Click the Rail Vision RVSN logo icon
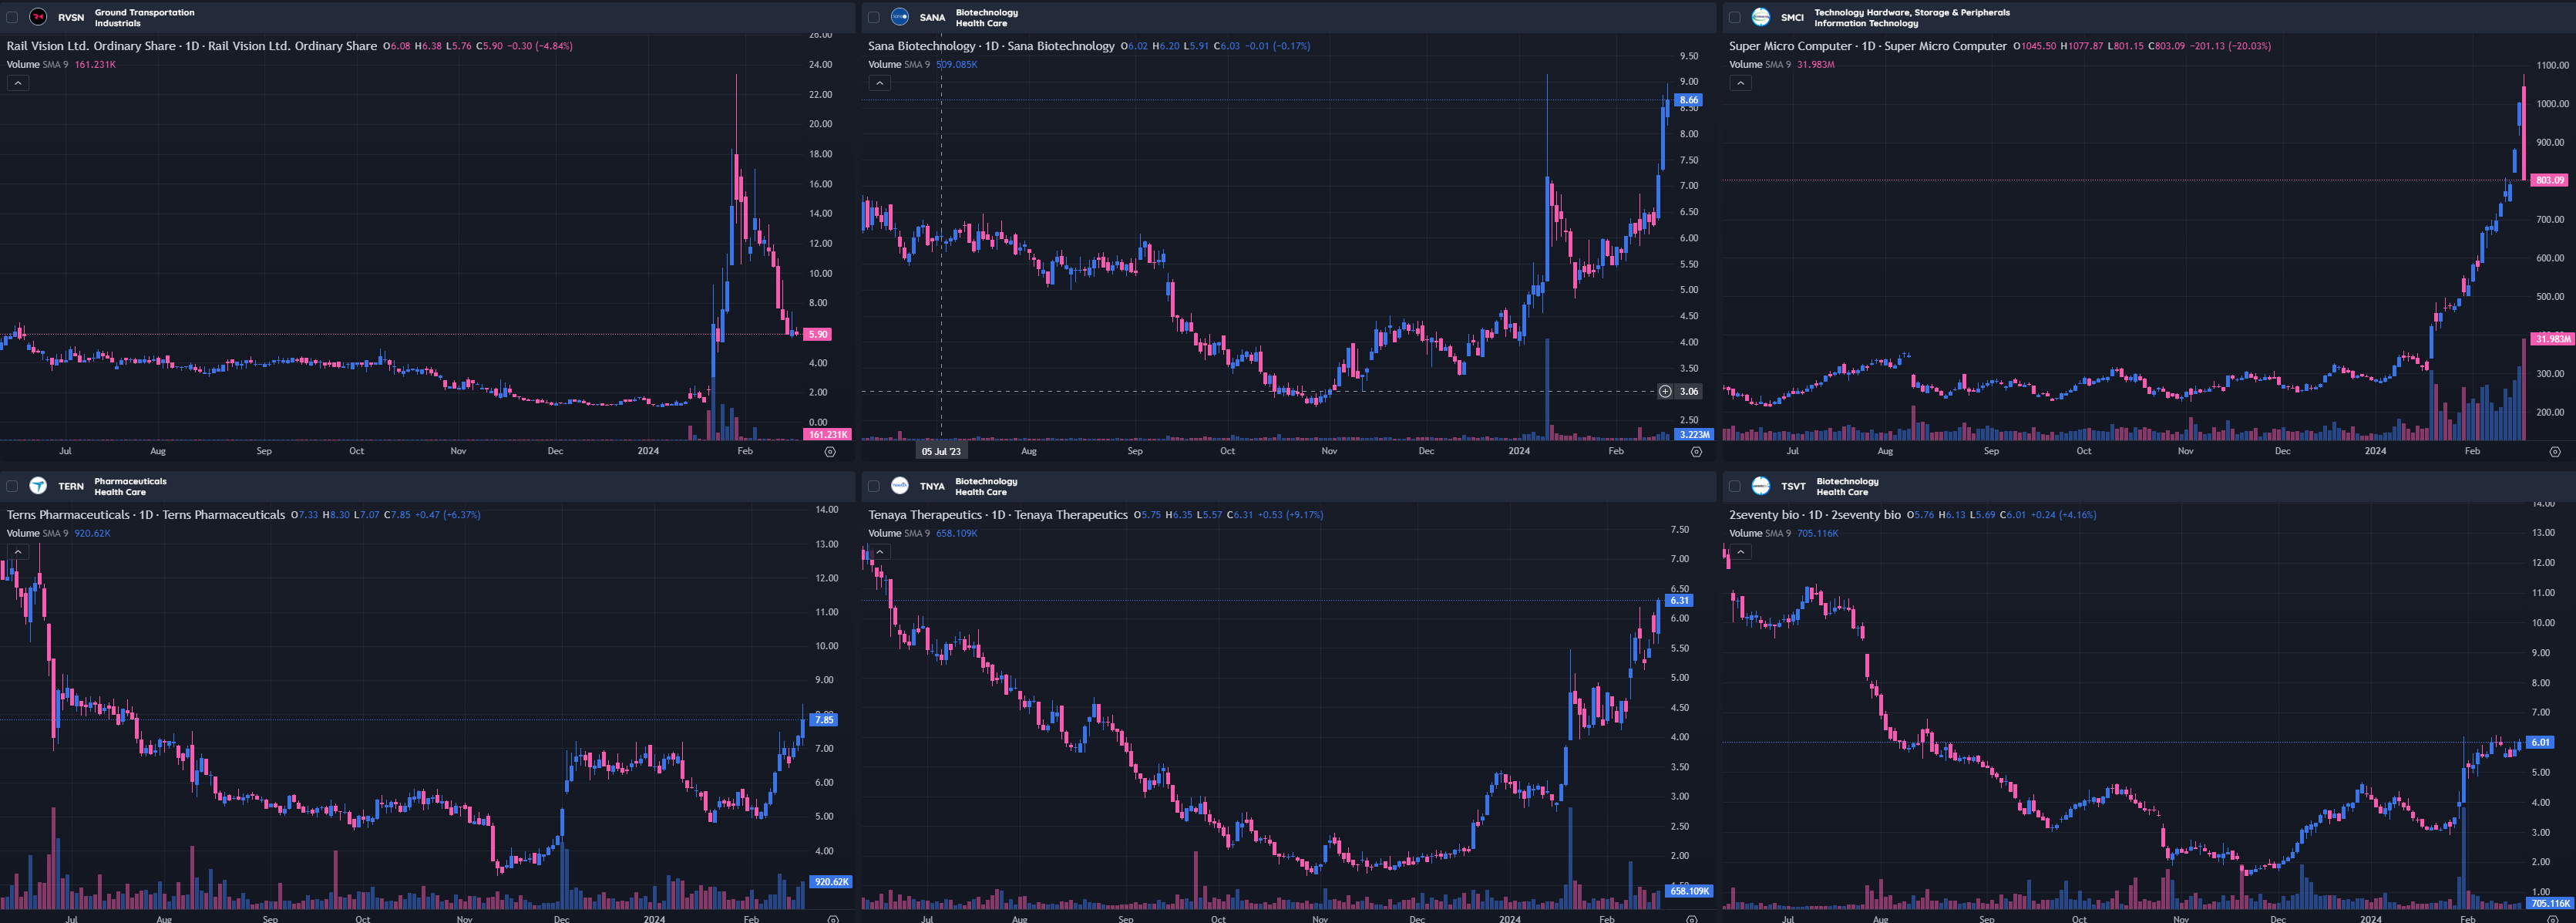The height and width of the screenshot is (923, 2576). tap(38, 17)
